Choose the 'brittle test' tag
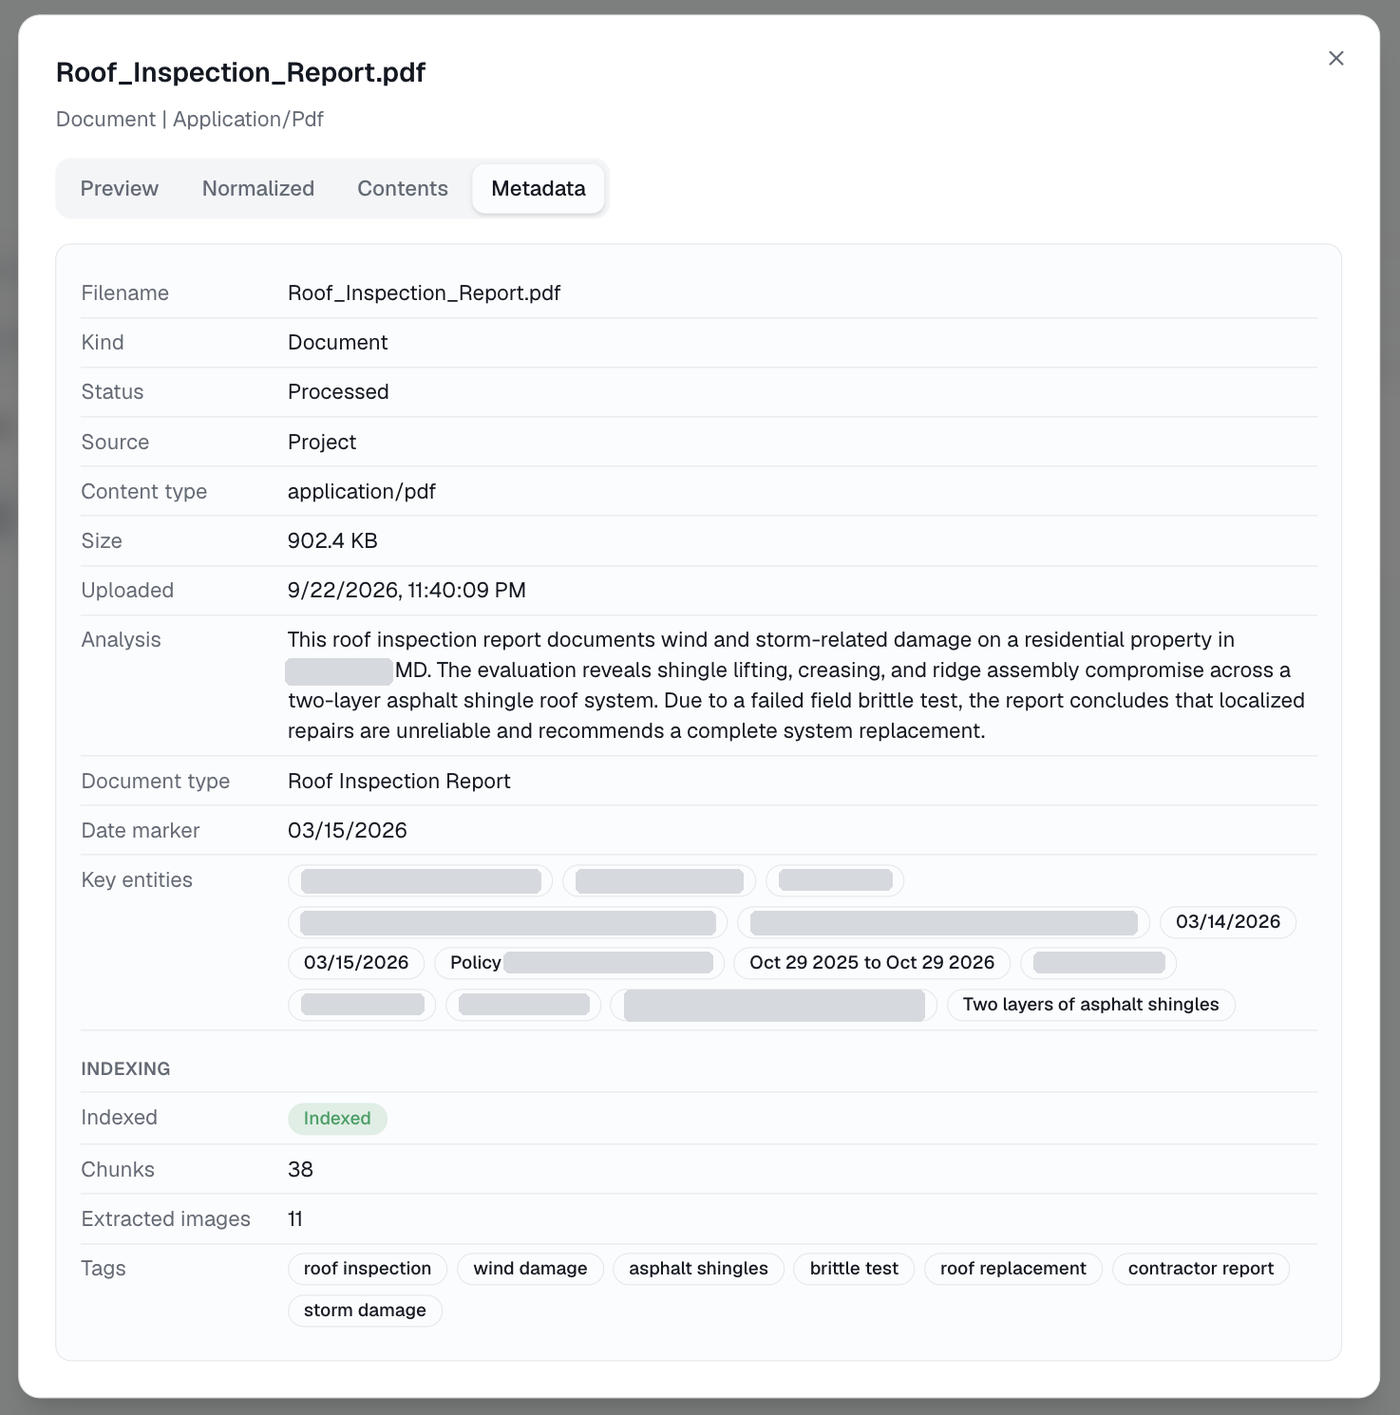This screenshot has height=1415, width=1400. click(x=854, y=1268)
